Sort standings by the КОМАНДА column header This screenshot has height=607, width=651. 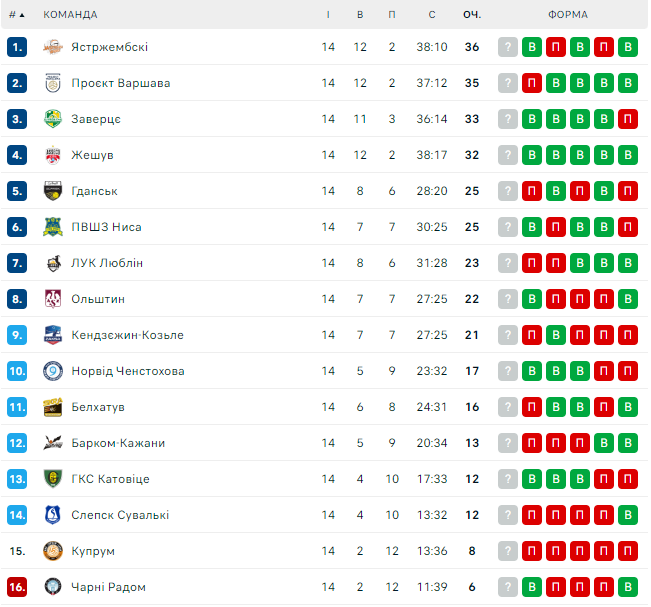pos(71,15)
